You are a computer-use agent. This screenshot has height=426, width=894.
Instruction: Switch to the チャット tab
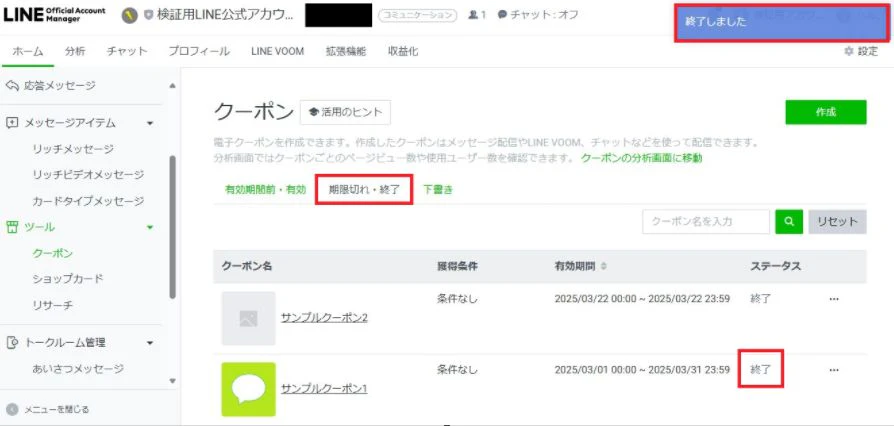point(127,51)
